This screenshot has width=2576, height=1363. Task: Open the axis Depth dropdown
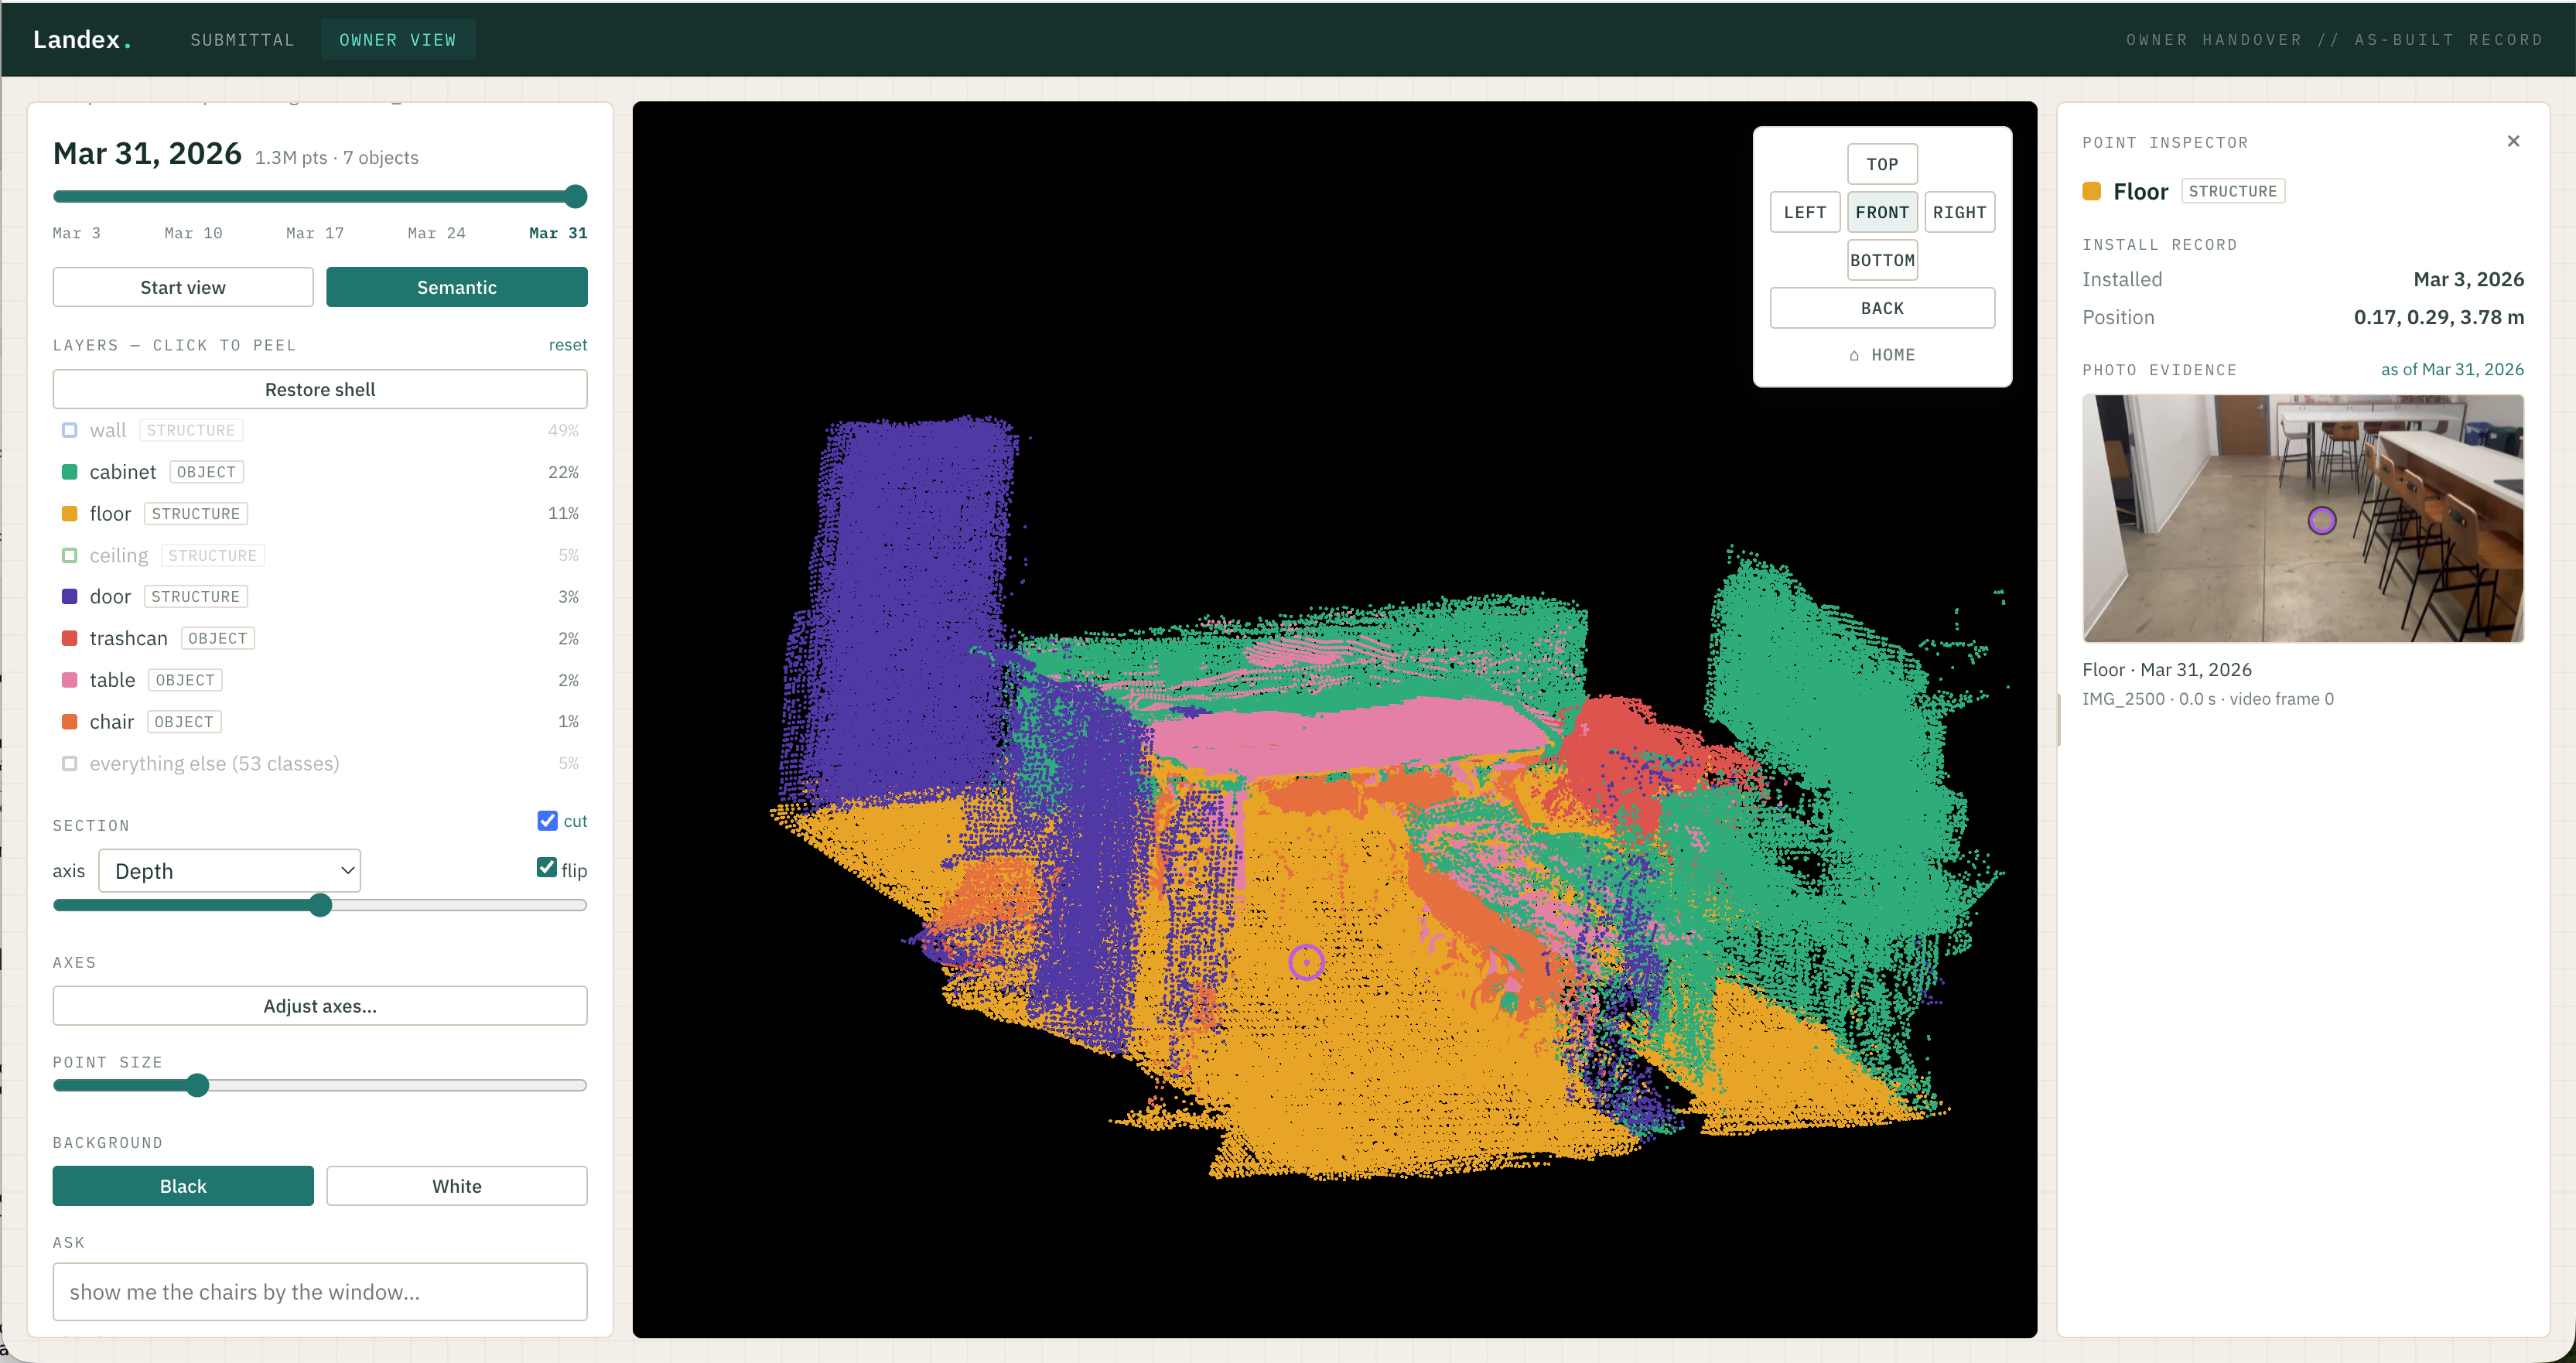coord(229,871)
